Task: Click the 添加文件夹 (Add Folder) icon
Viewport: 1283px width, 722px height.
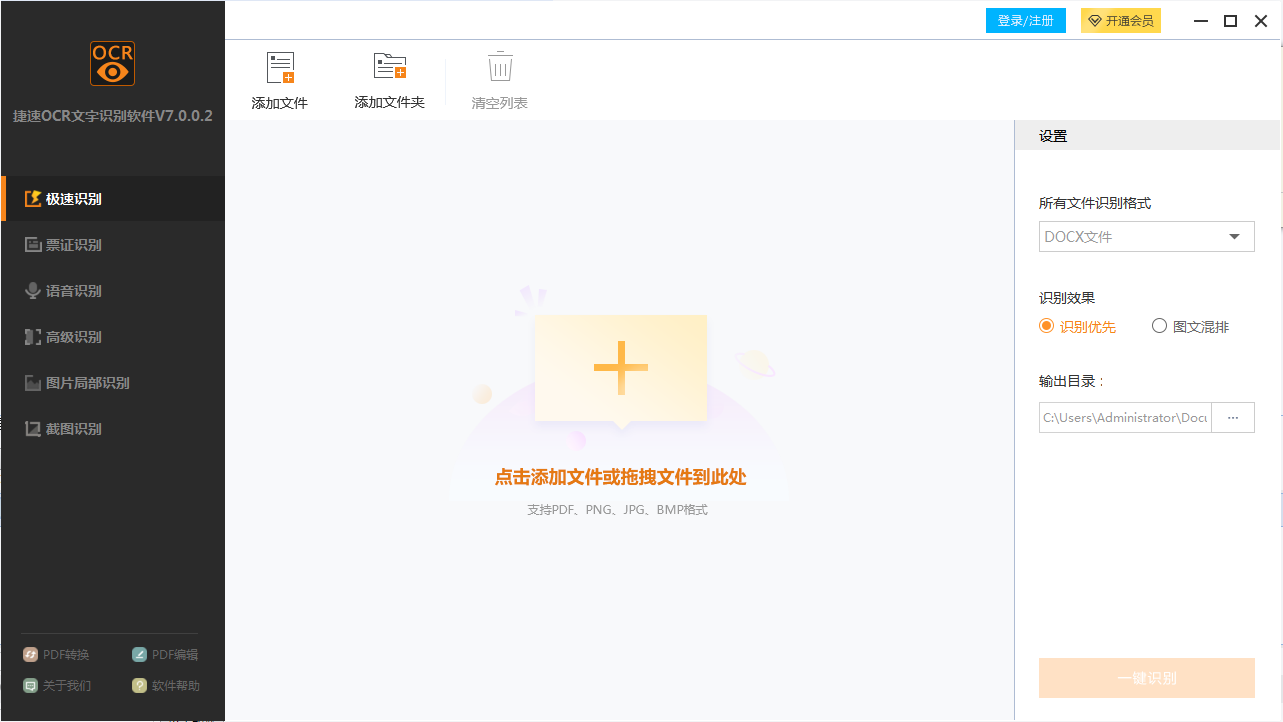Action: (x=389, y=78)
